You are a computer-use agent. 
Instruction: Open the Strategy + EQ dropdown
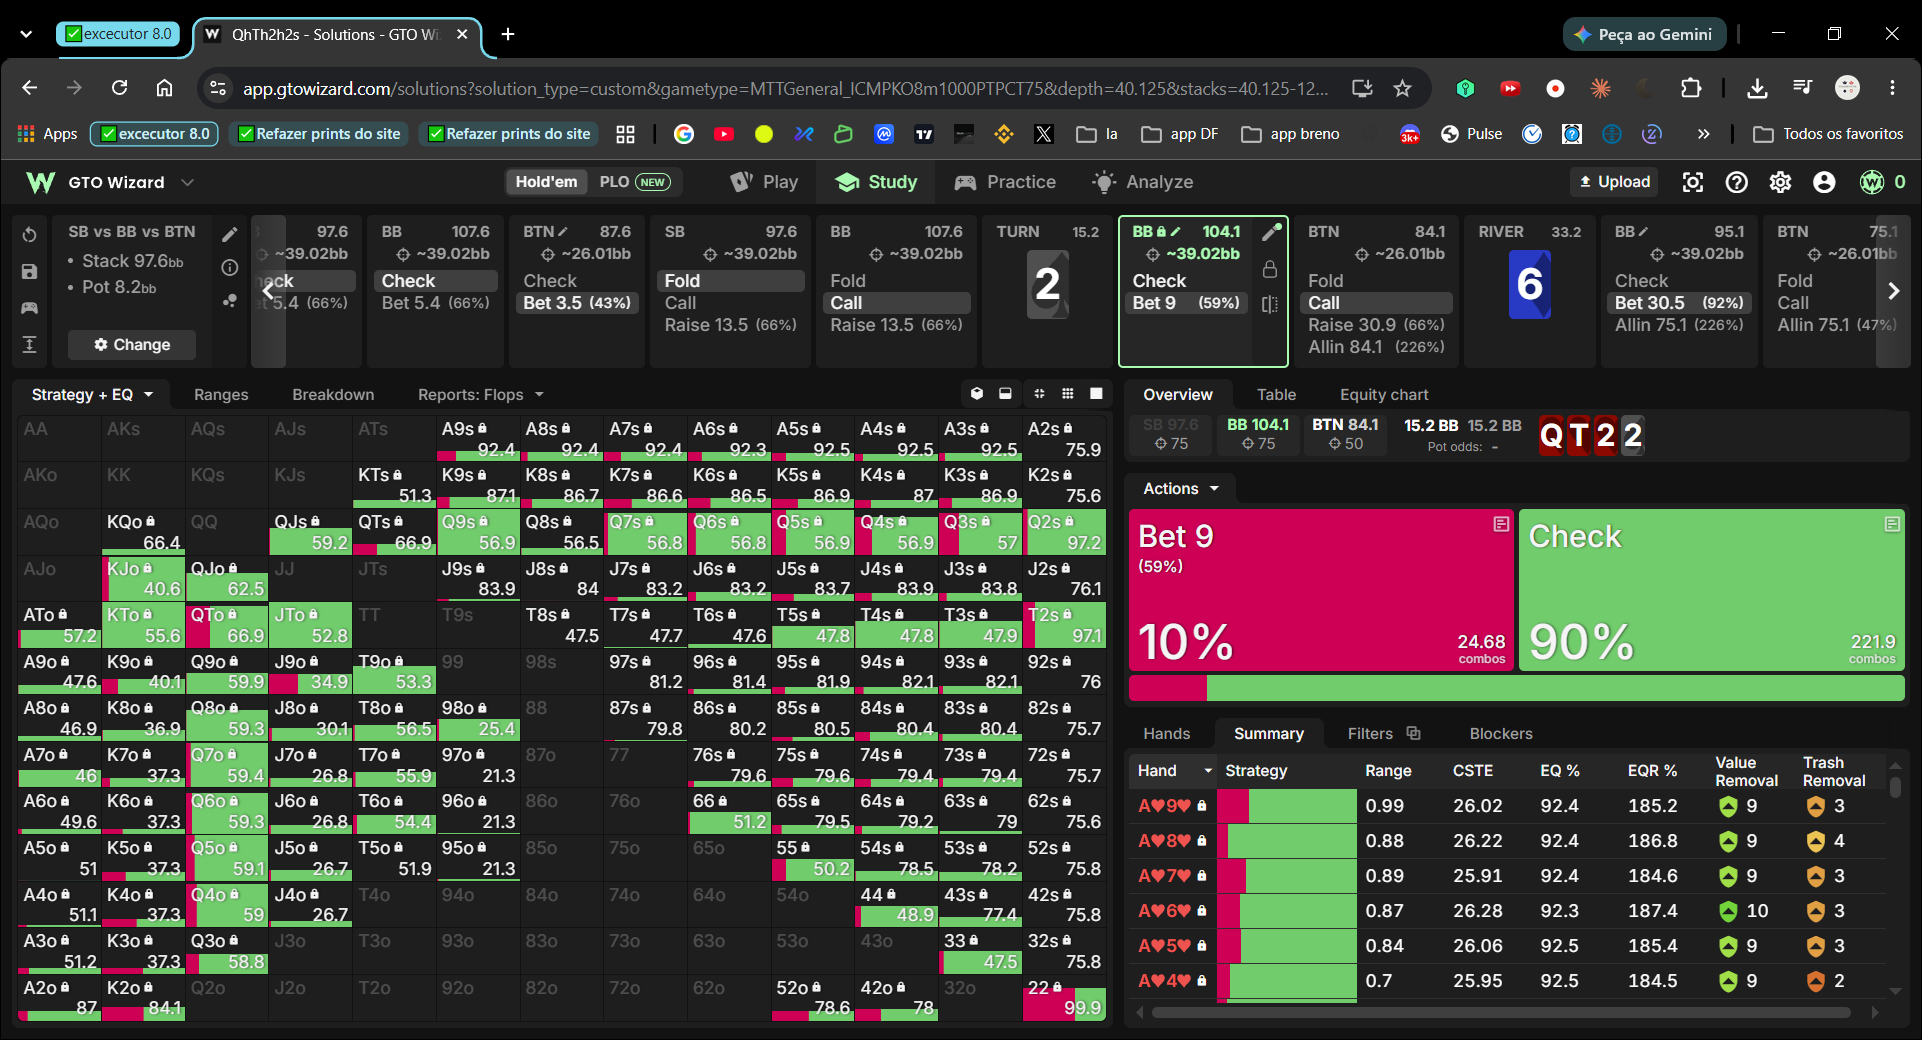[92, 395]
